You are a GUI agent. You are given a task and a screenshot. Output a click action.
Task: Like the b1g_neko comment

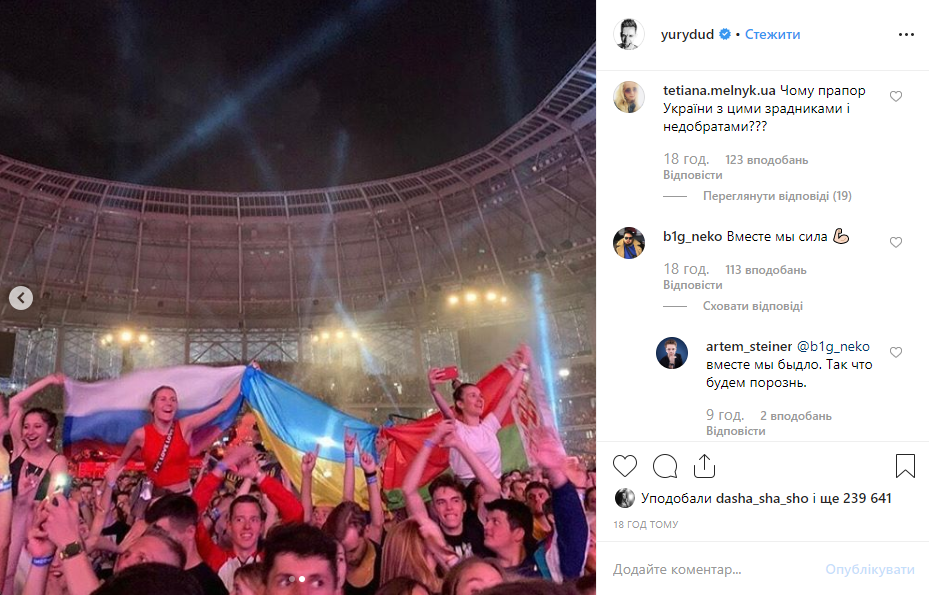896,242
